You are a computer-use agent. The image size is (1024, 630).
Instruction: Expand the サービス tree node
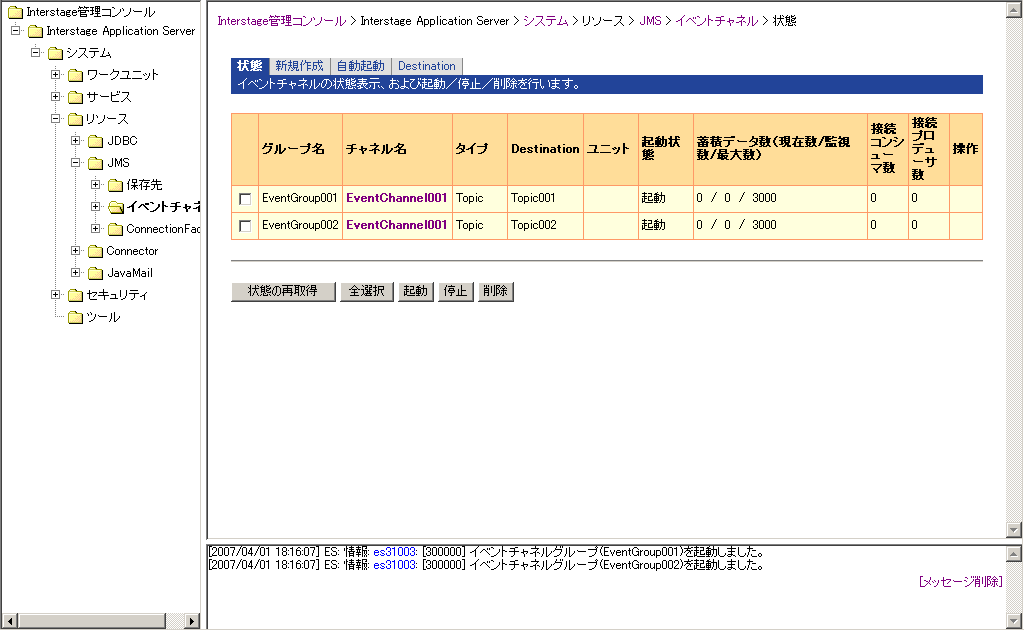tap(56, 97)
